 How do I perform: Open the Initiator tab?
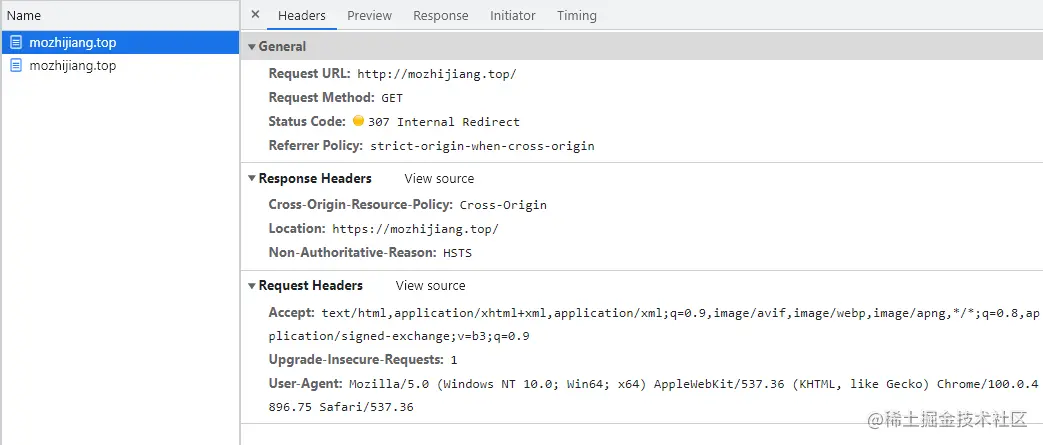coord(512,15)
